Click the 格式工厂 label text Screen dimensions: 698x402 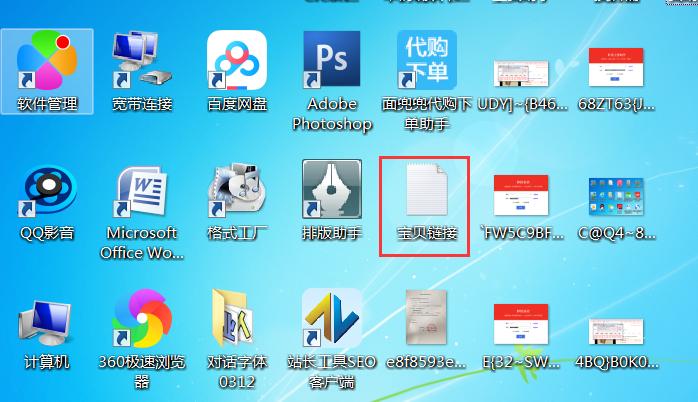(x=237, y=233)
